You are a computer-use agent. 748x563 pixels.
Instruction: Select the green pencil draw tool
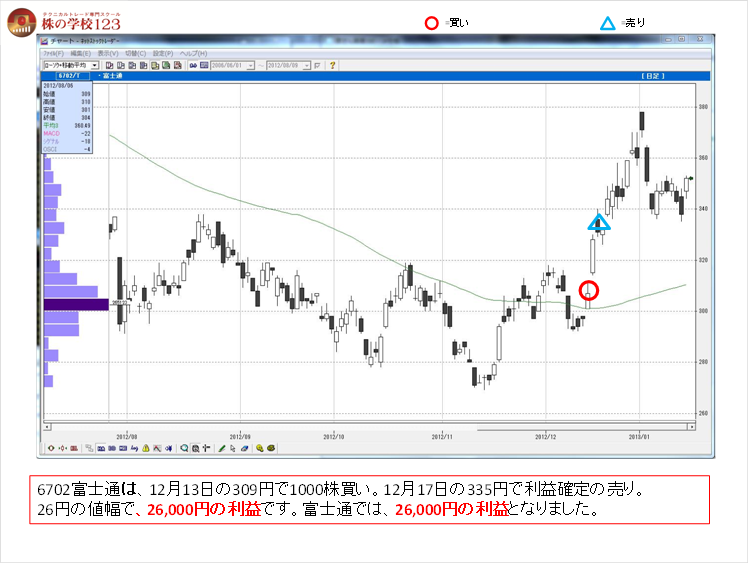(x=222, y=448)
